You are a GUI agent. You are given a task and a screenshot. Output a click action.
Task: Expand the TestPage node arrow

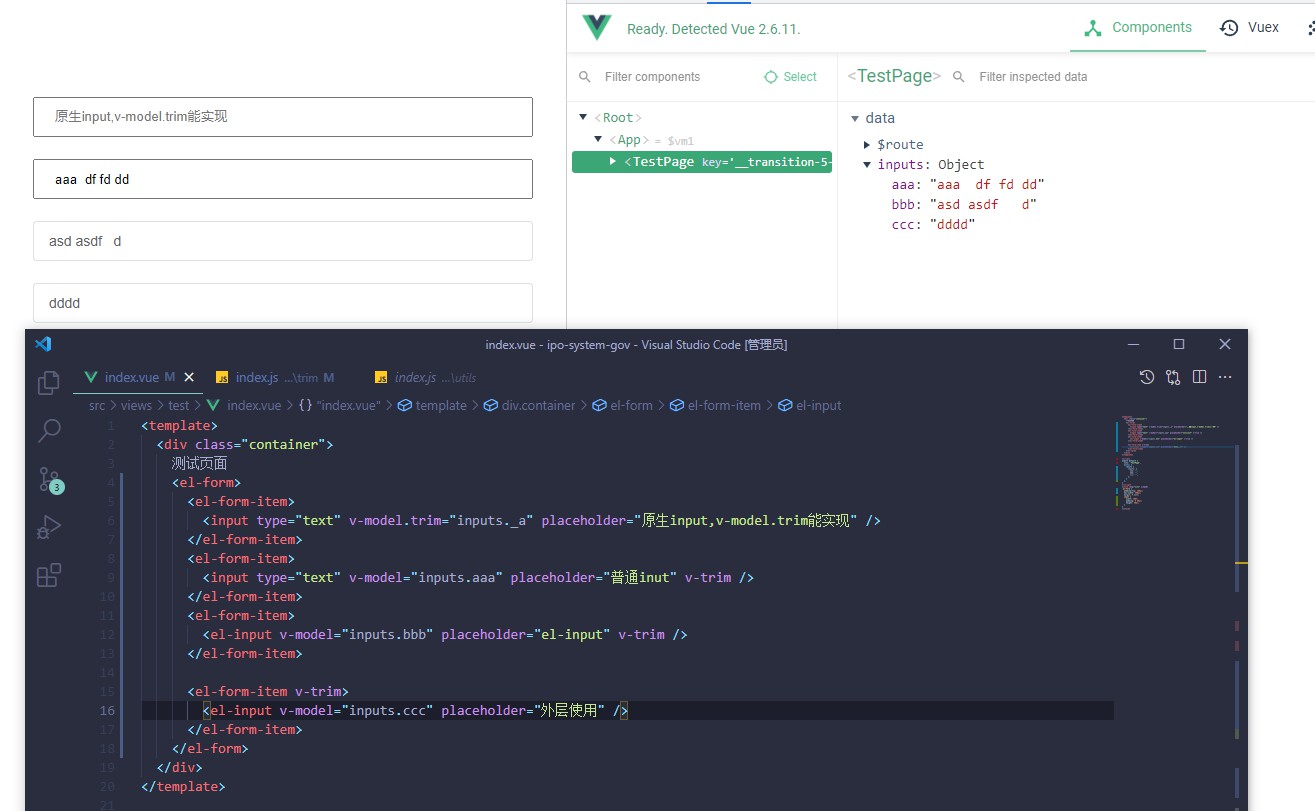613,161
